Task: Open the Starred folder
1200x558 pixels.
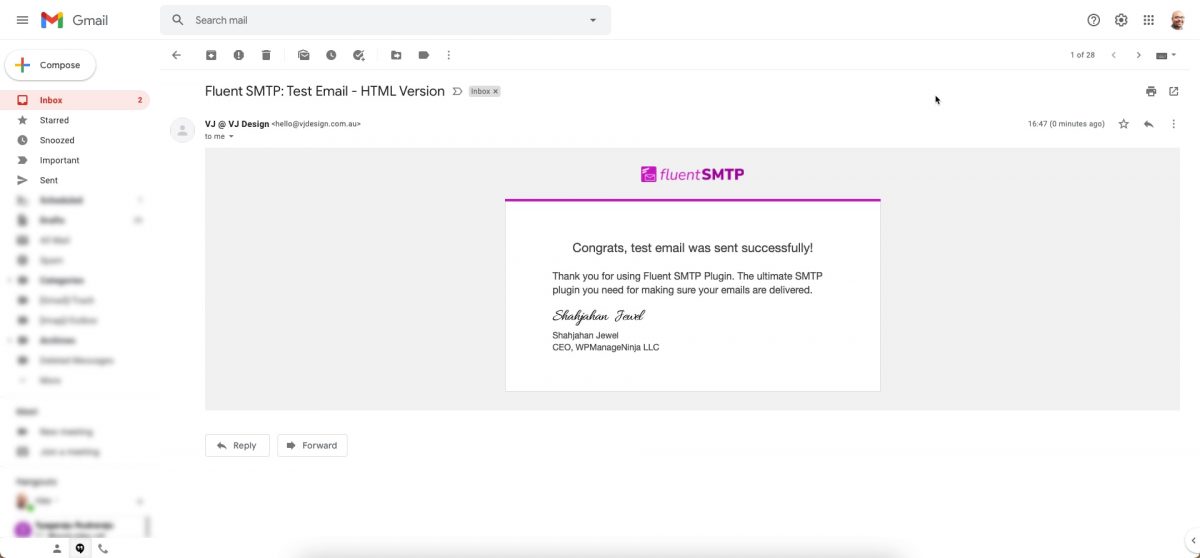Action: (x=54, y=120)
